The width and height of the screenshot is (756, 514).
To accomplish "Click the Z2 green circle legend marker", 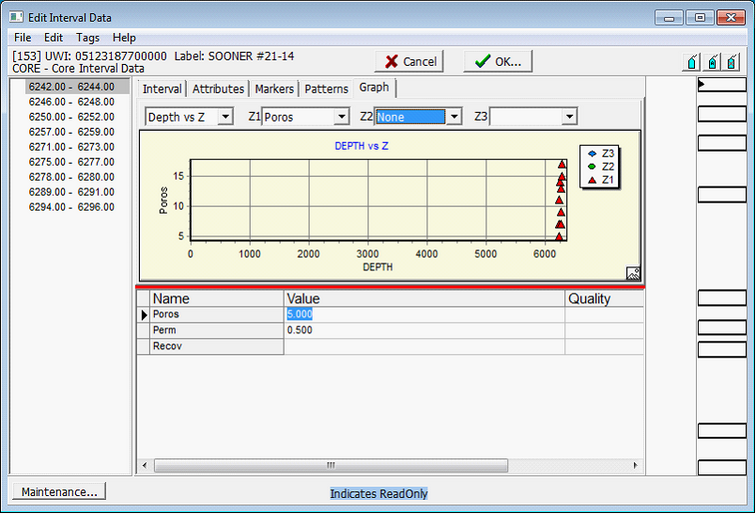I will pyautogui.click(x=591, y=166).
